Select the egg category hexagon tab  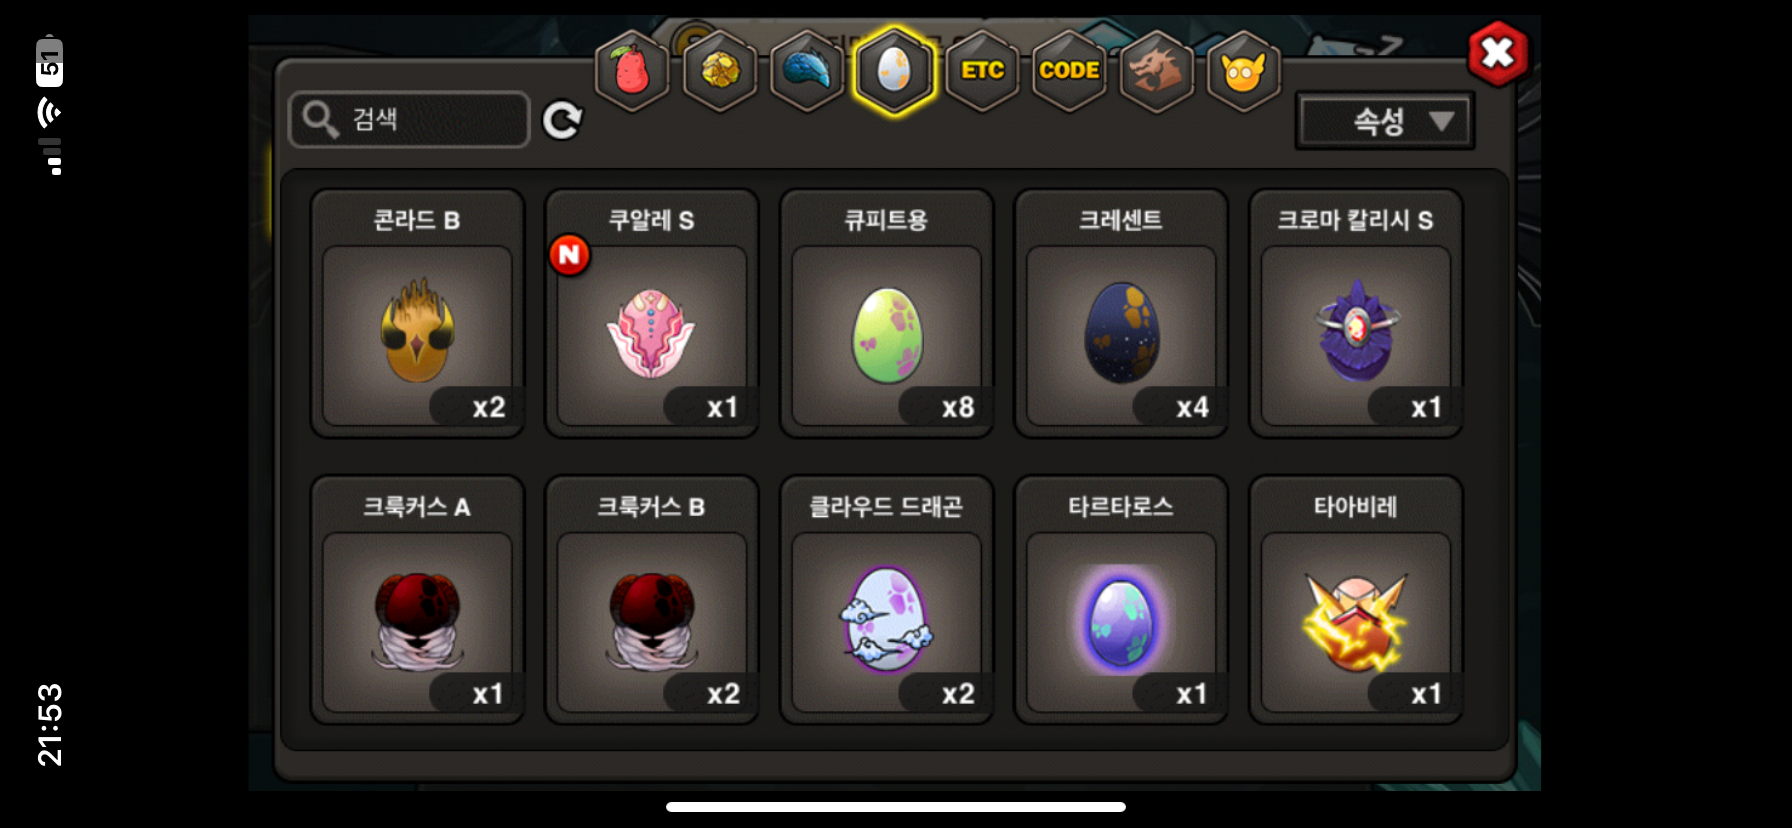[894, 70]
